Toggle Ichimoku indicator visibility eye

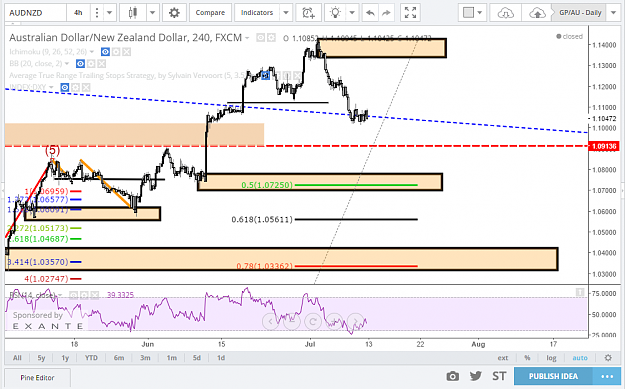pyautogui.click(x=105, y=52)
